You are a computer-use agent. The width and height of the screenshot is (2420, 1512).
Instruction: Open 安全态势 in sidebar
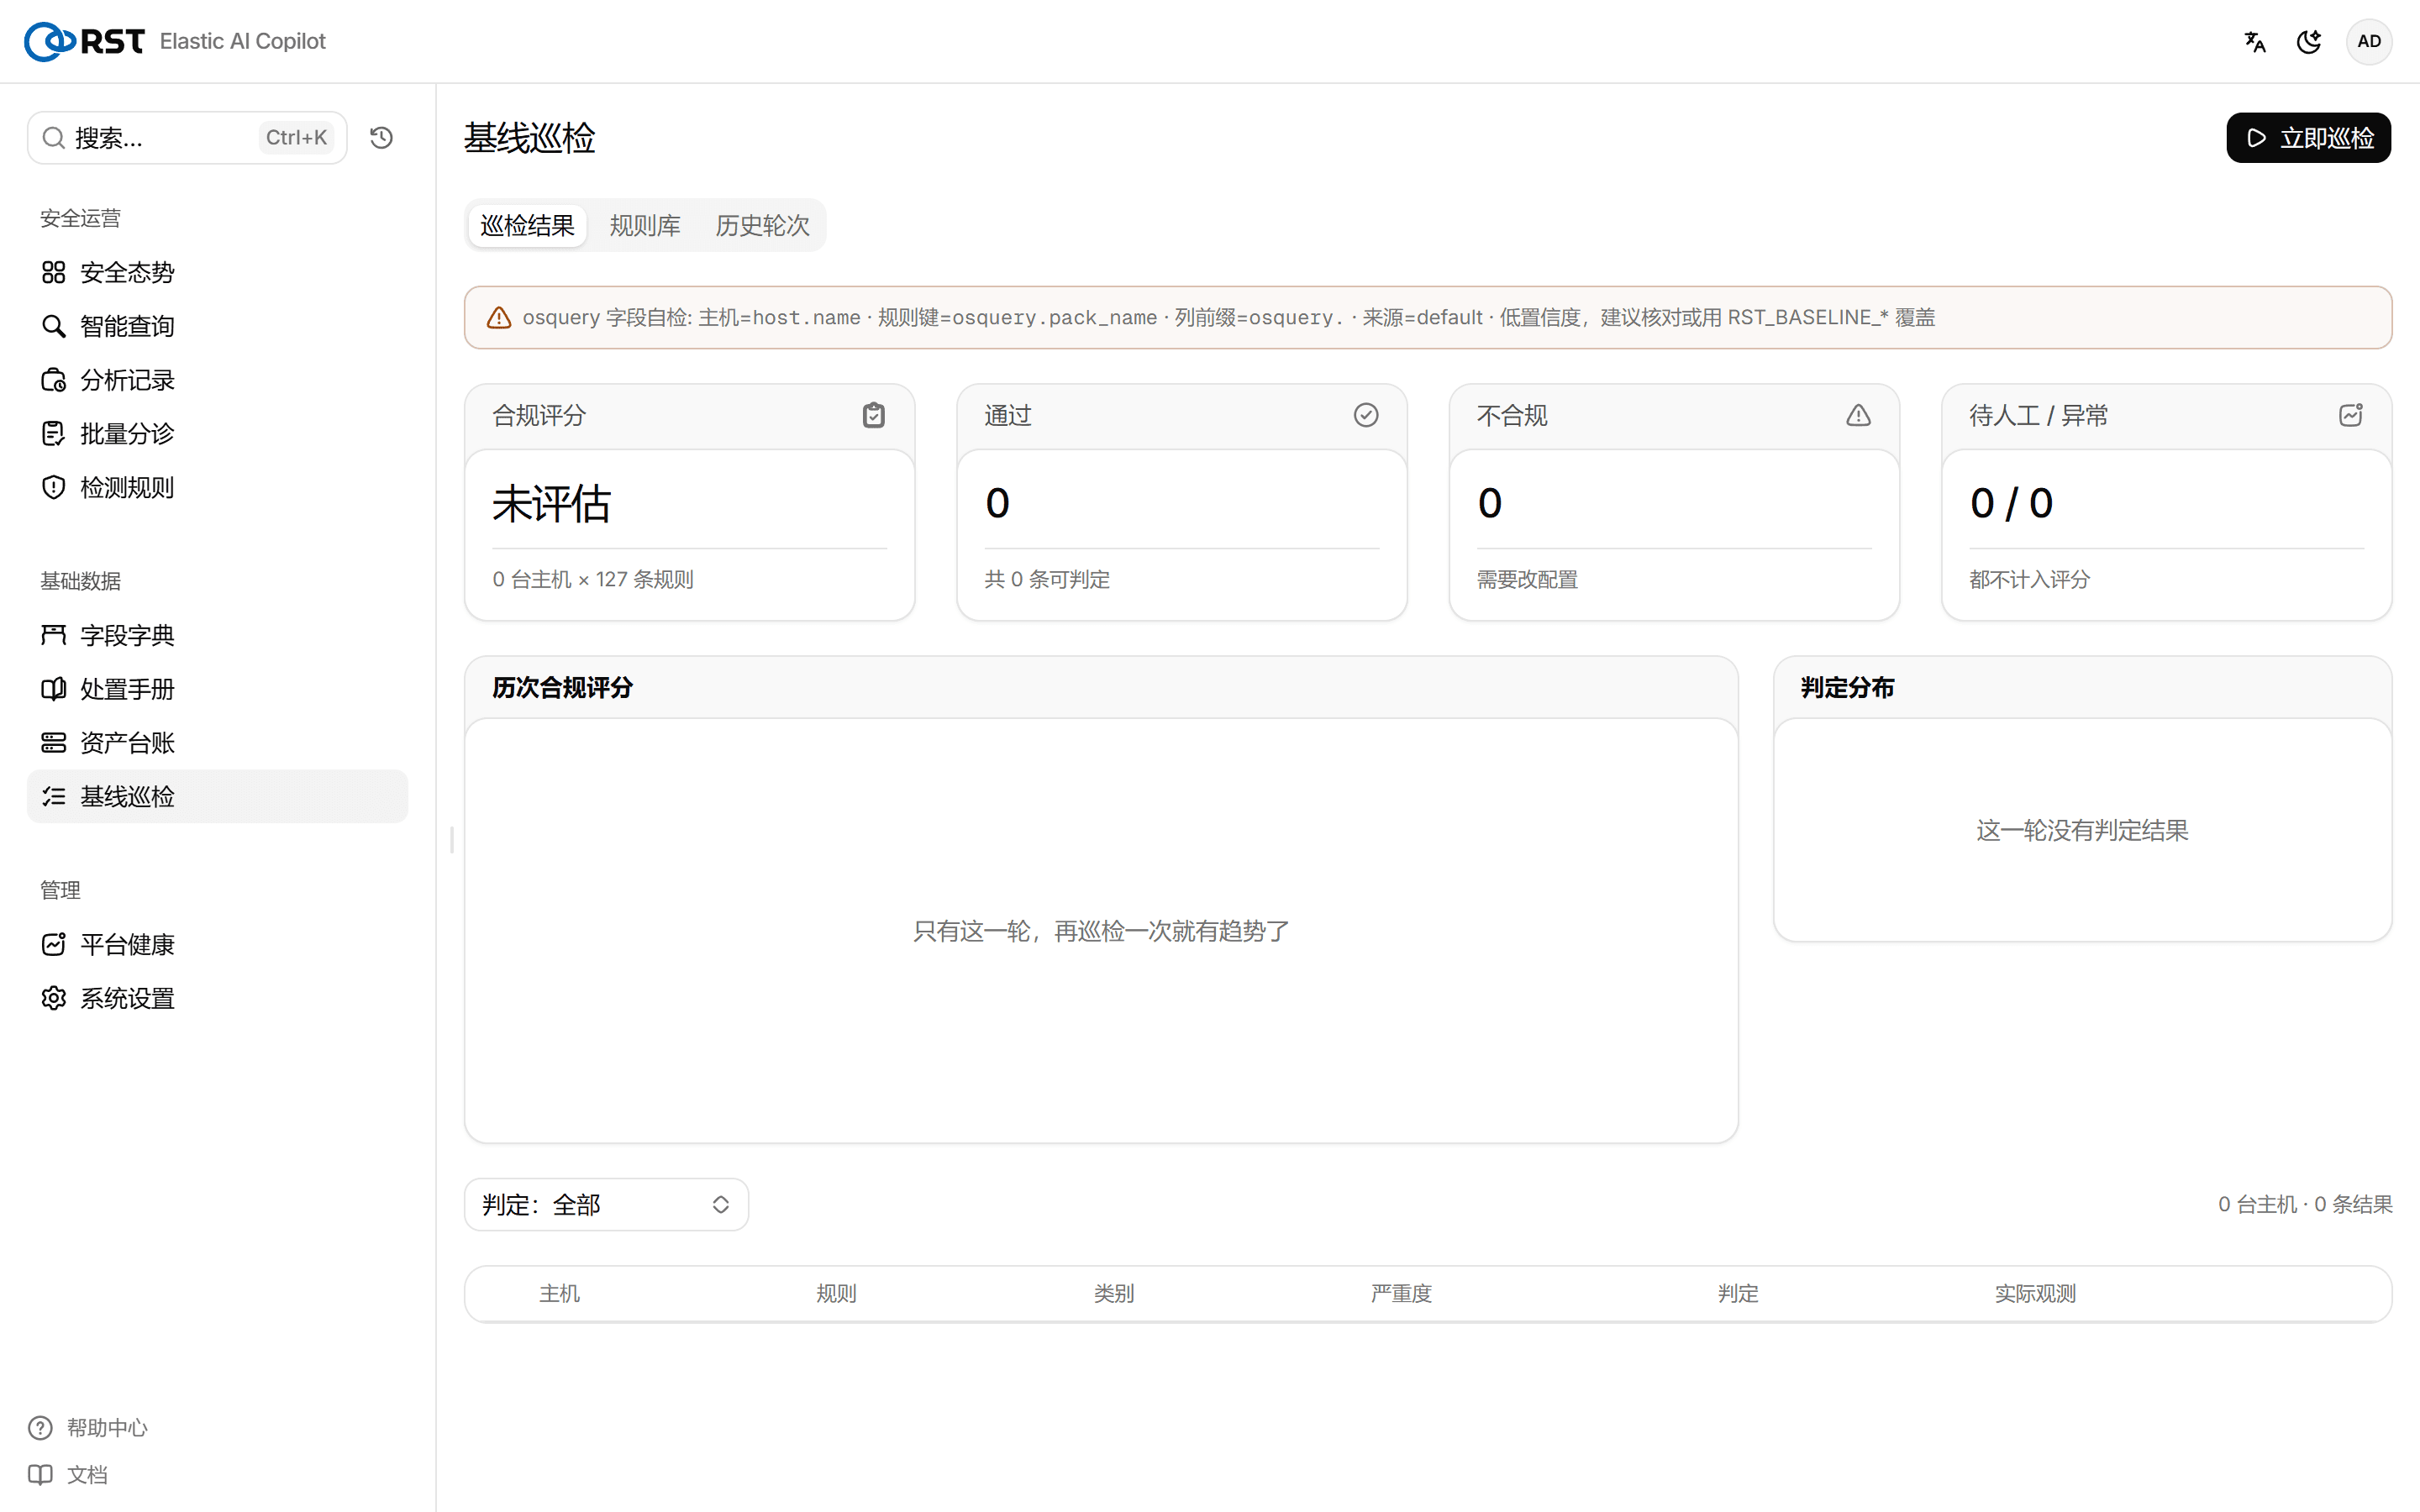pyautogui.click(x=217, y=272)
